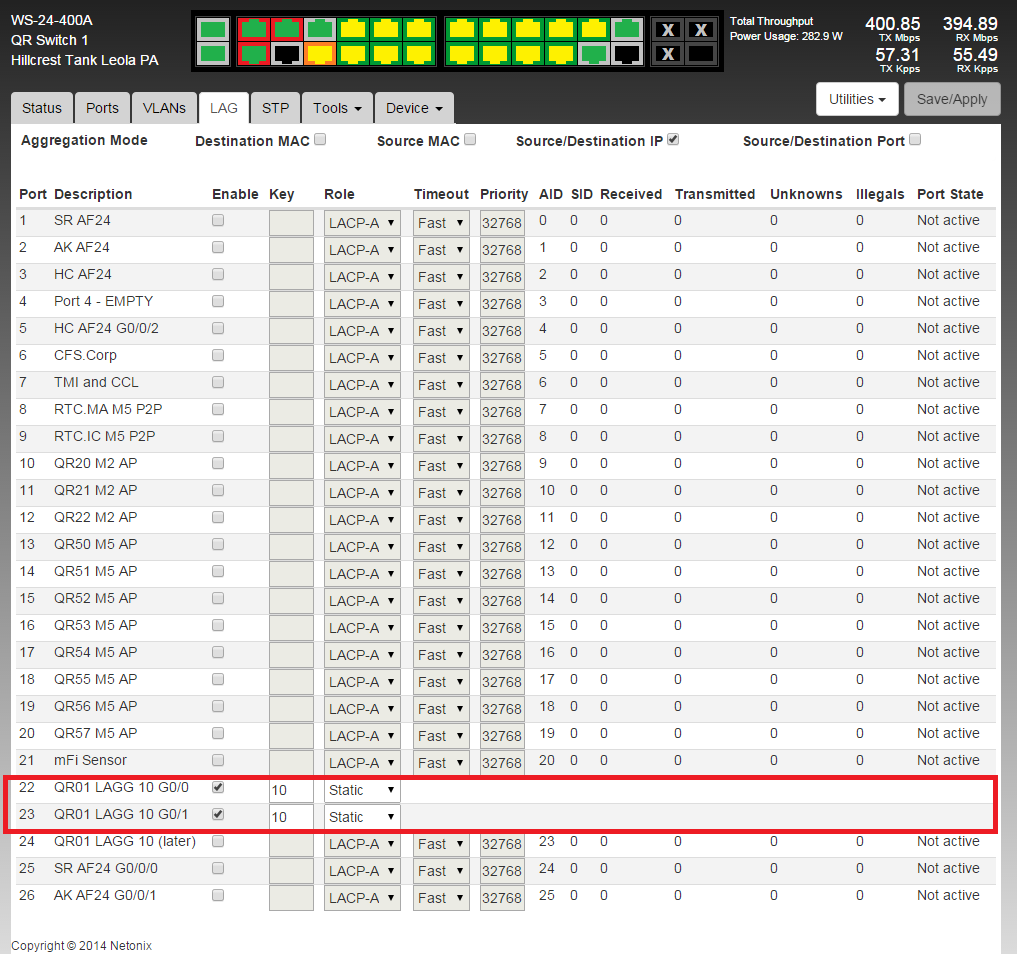Screen dimensions: 1017x954
Task: Open Timeout dropdown for port 1 SR AF24
Action: click(441, 223)
